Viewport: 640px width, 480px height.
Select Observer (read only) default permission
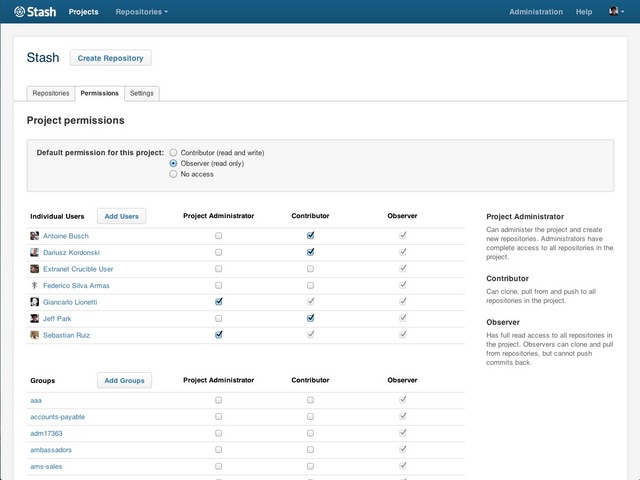point(173,163)
